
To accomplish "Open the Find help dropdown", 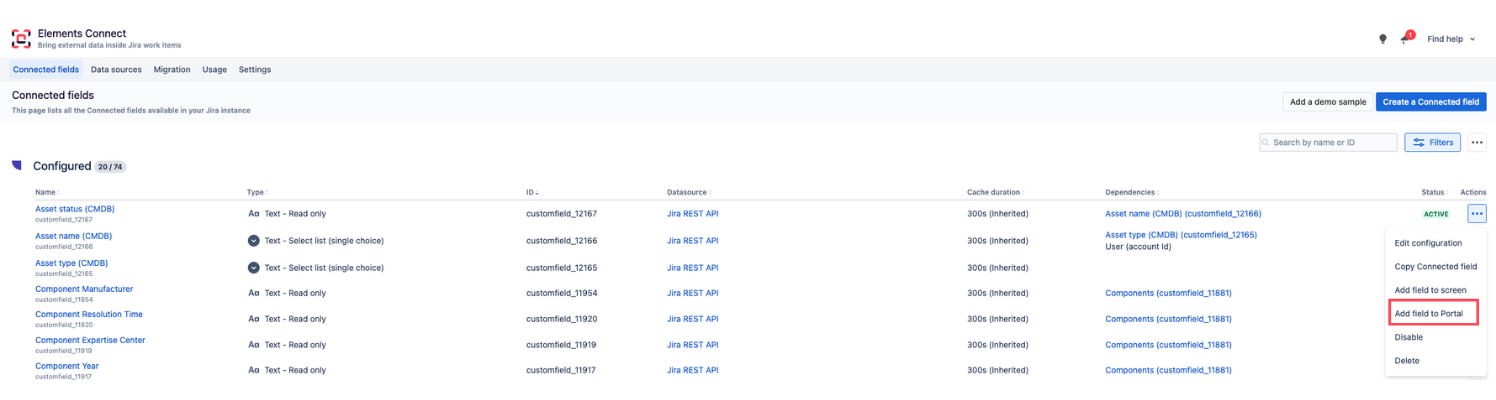I will [1451, 39].
